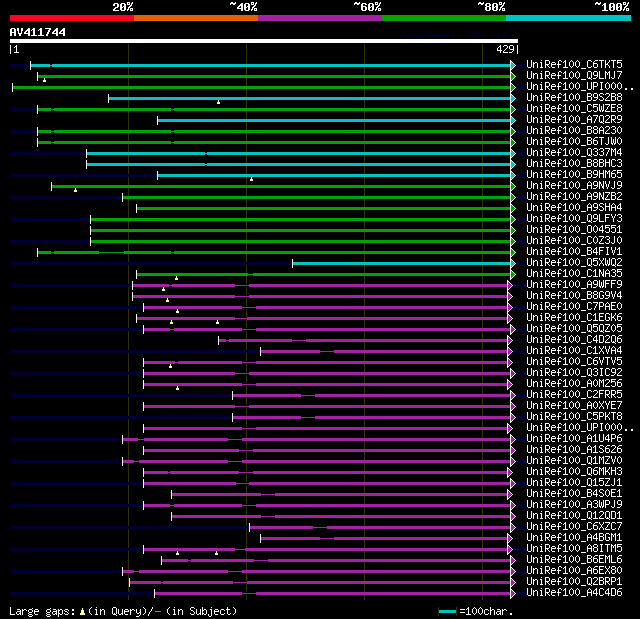This screenshot has height=619, width=640.
Task: Select the UniRef100_A9NZB2 label
Action: (574, 197)
